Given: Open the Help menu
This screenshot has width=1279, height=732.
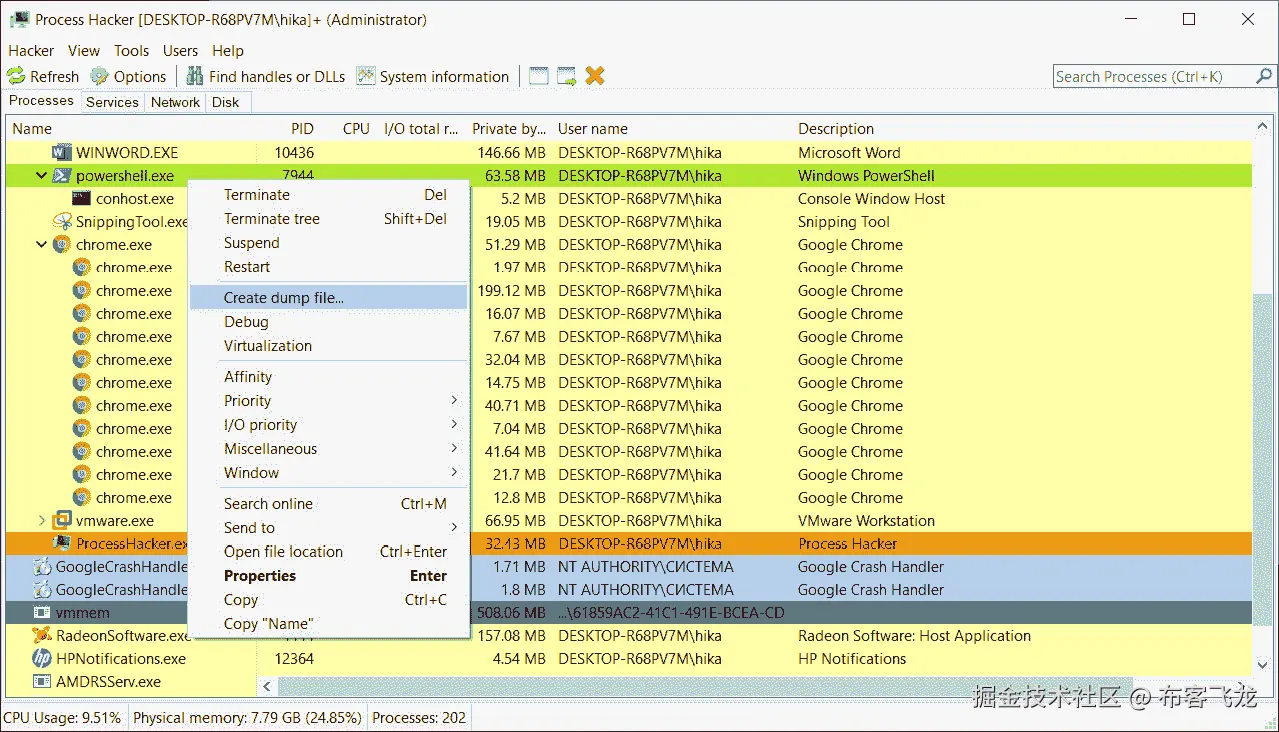Looking at the screenshot, I should [228, 51].
